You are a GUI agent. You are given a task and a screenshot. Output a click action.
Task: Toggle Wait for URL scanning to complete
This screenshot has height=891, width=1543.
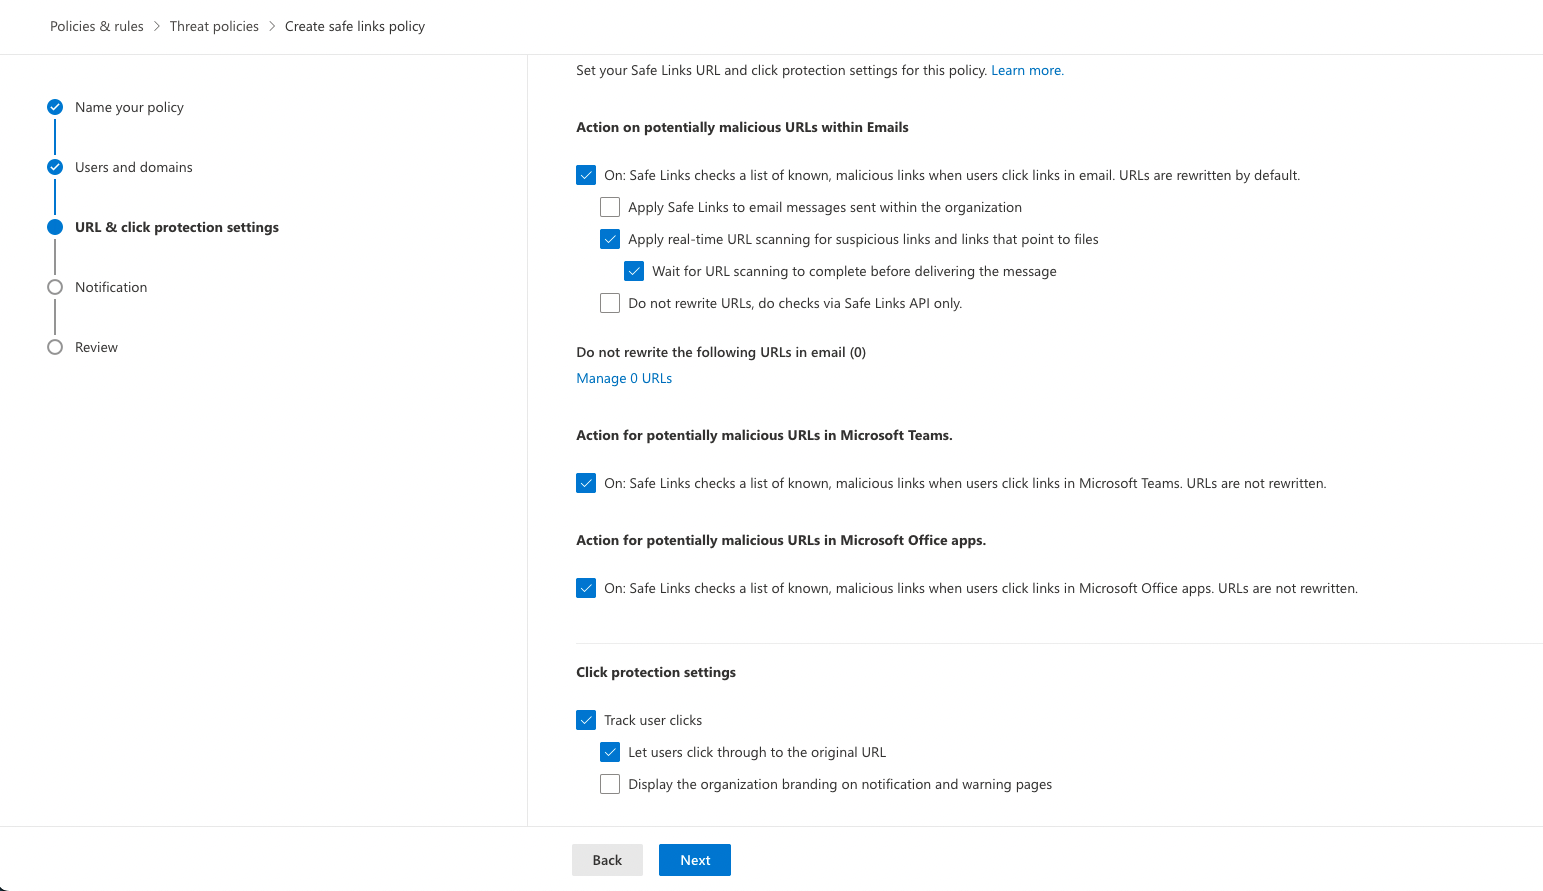[x=634, y=271]
